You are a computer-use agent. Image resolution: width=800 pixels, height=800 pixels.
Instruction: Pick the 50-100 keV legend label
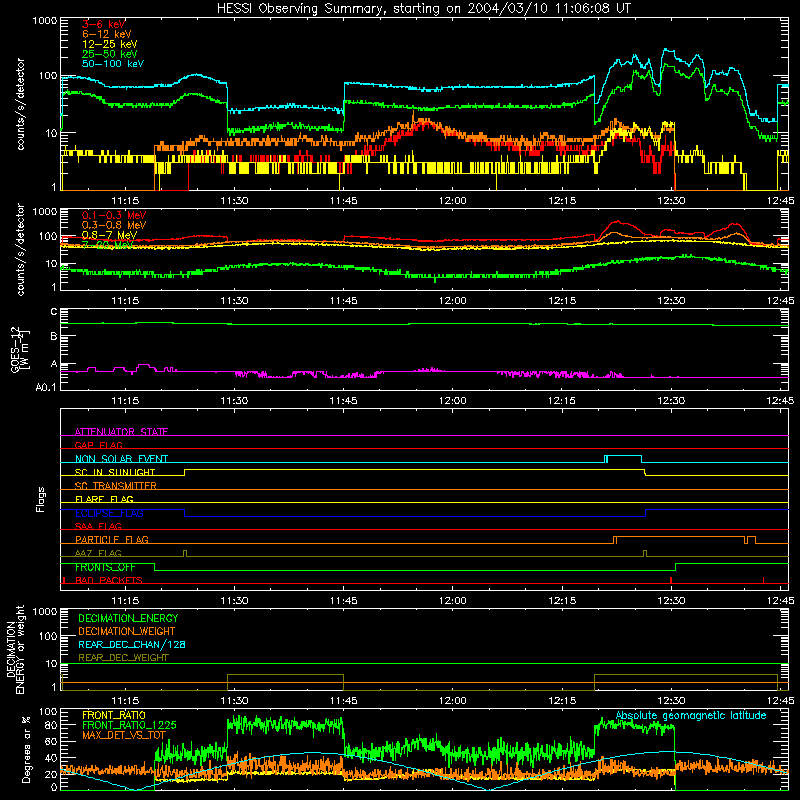(113, 64)
